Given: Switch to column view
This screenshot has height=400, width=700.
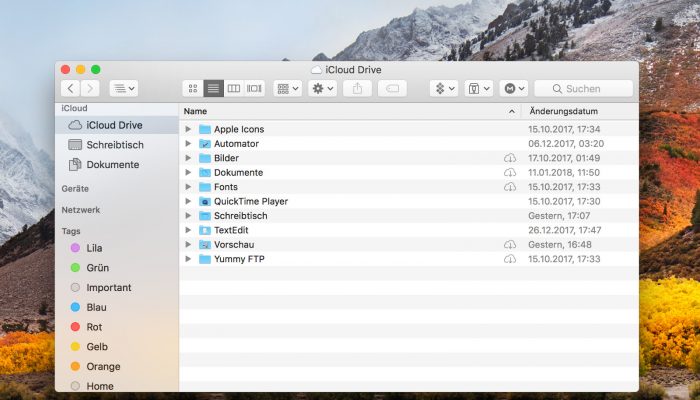Looking at the screenshot, I should [x=234, y=88].
